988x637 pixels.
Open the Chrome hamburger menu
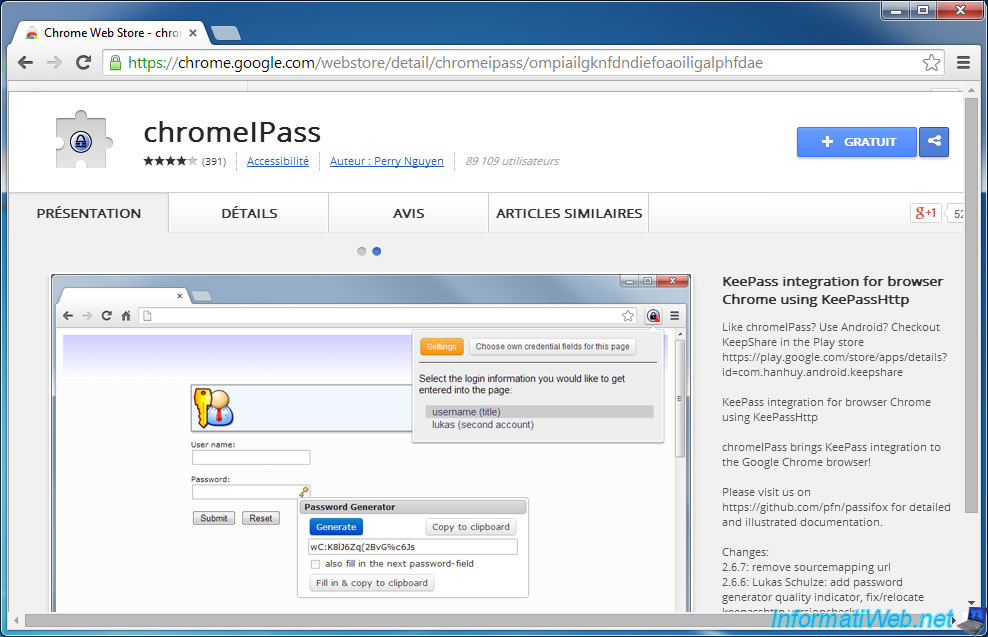point(963,62)
